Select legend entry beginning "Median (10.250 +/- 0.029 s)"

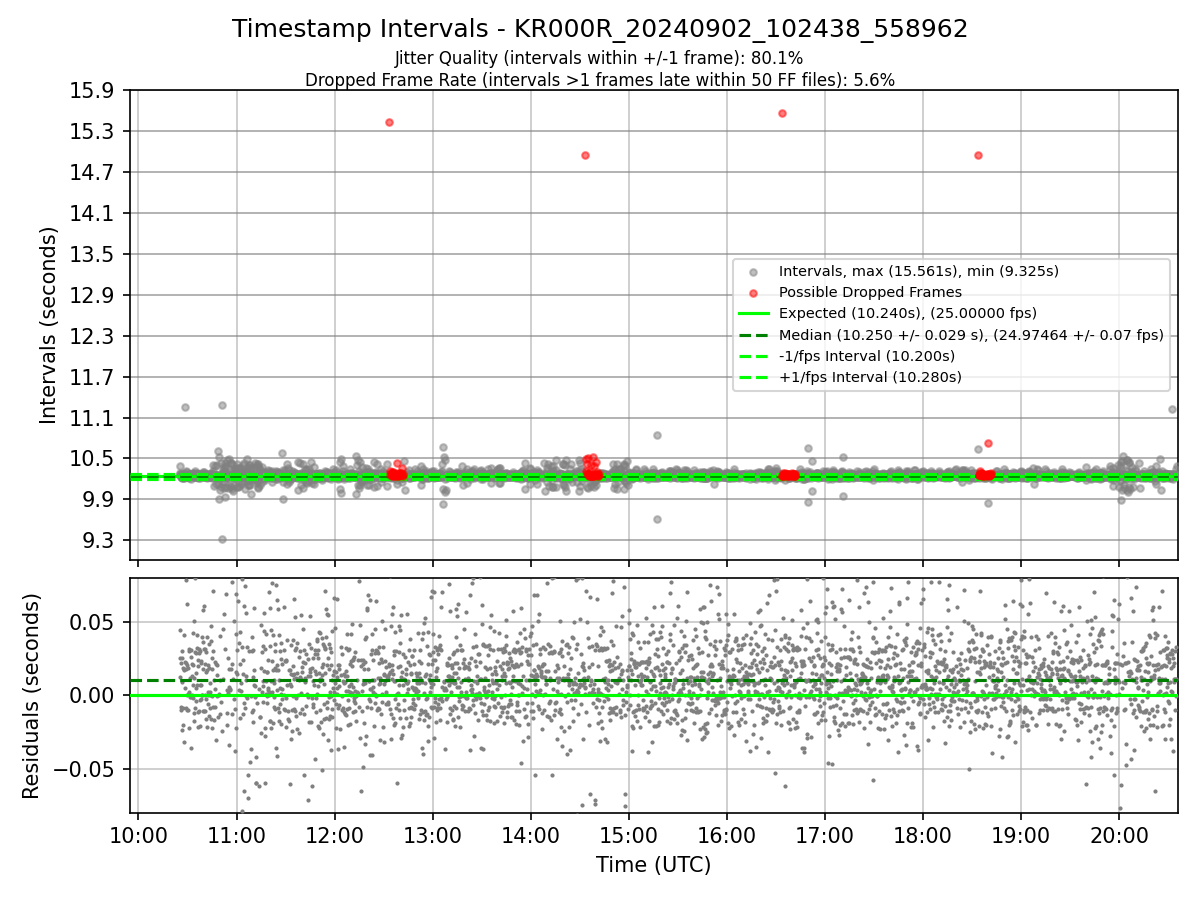coord(971,335)
